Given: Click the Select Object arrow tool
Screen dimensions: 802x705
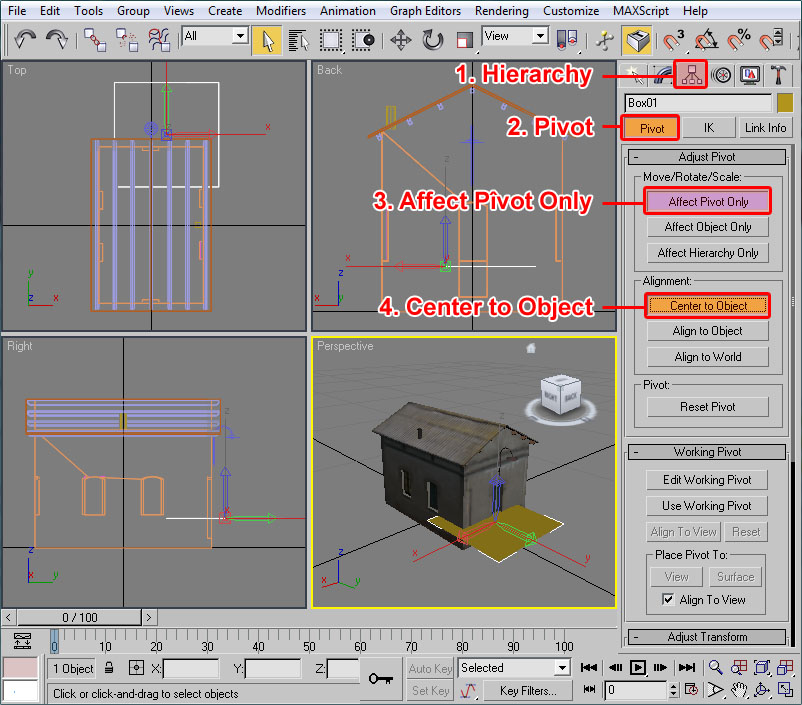Looking at the screenshot, I should (x=267, y=40).
